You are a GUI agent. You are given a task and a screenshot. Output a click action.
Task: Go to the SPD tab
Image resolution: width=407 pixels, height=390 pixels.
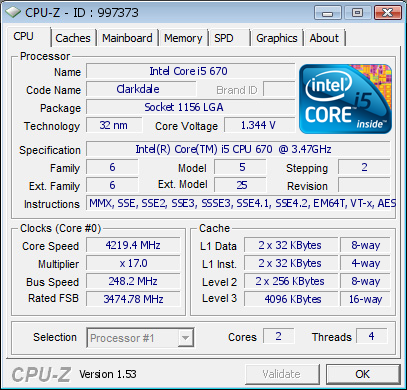(229, 38)
